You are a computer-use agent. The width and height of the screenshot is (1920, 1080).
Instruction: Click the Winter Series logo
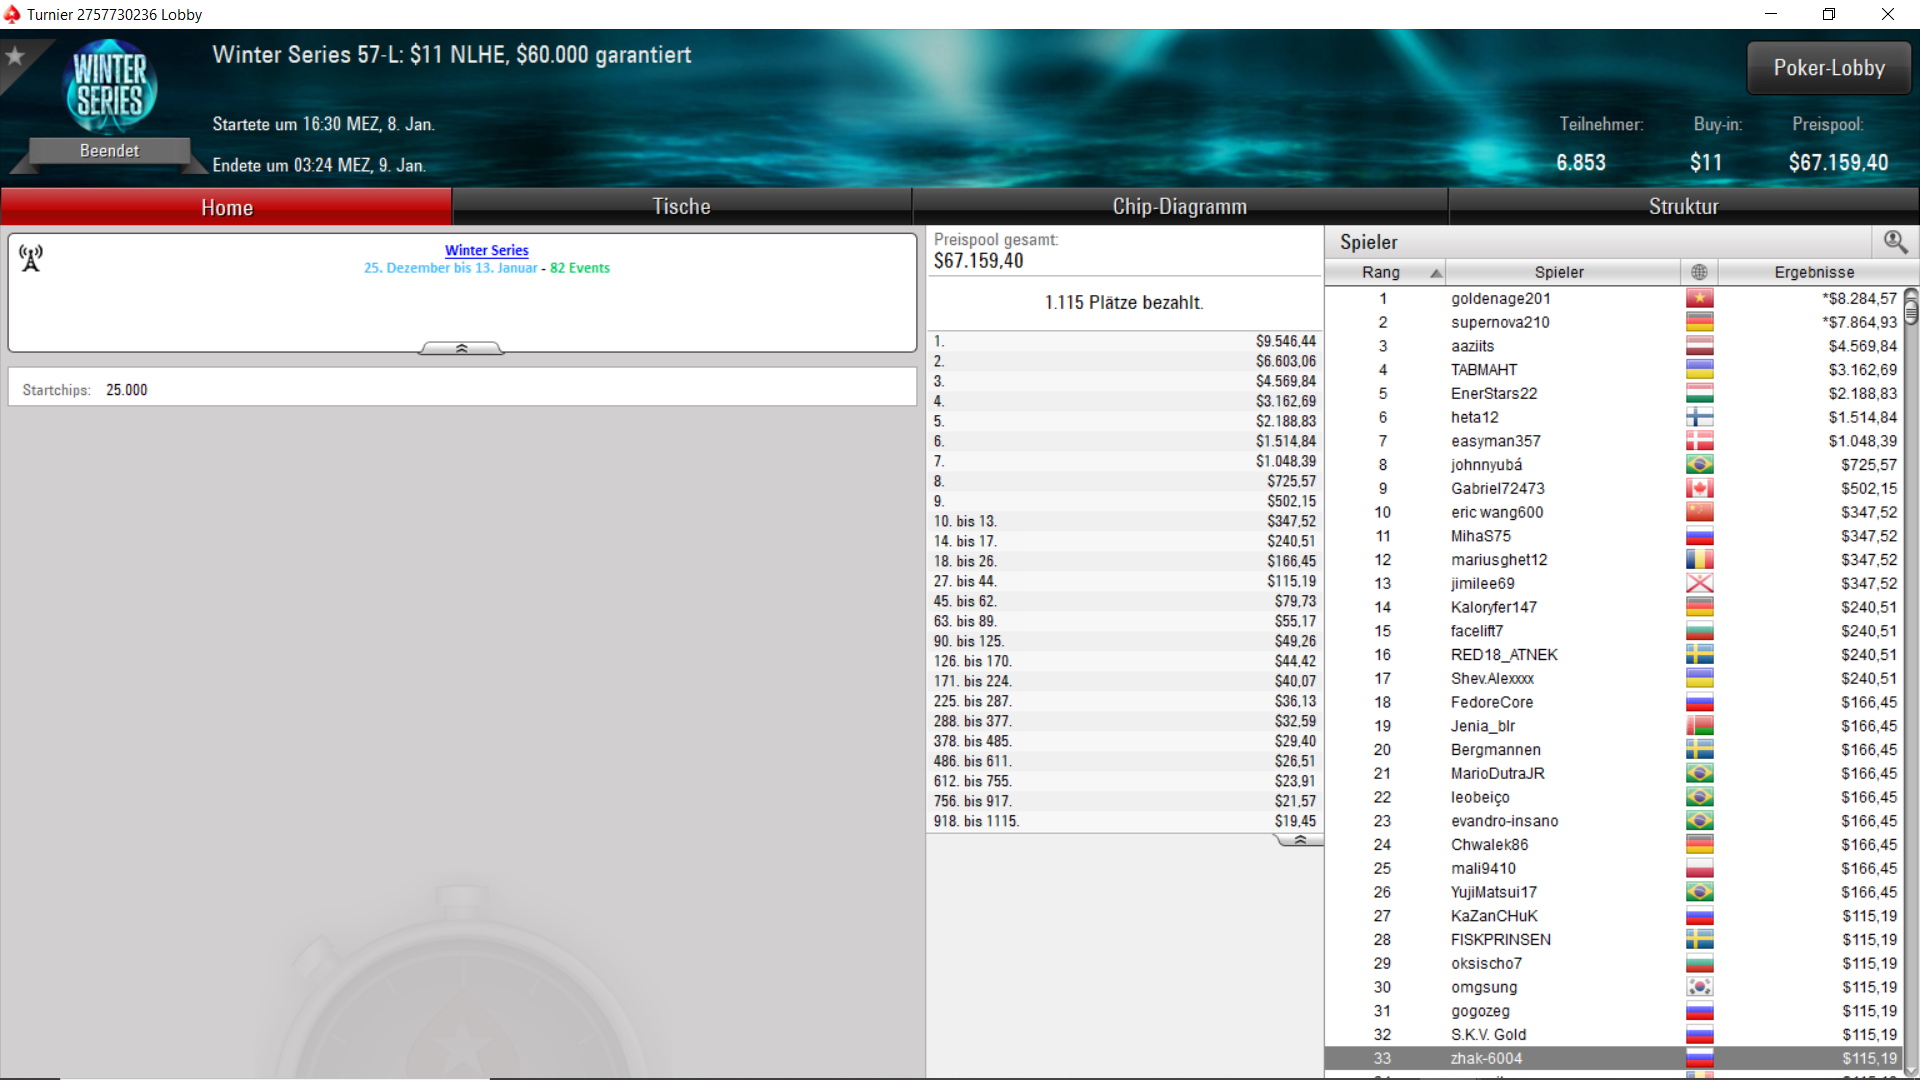click(x=110, y=86)
